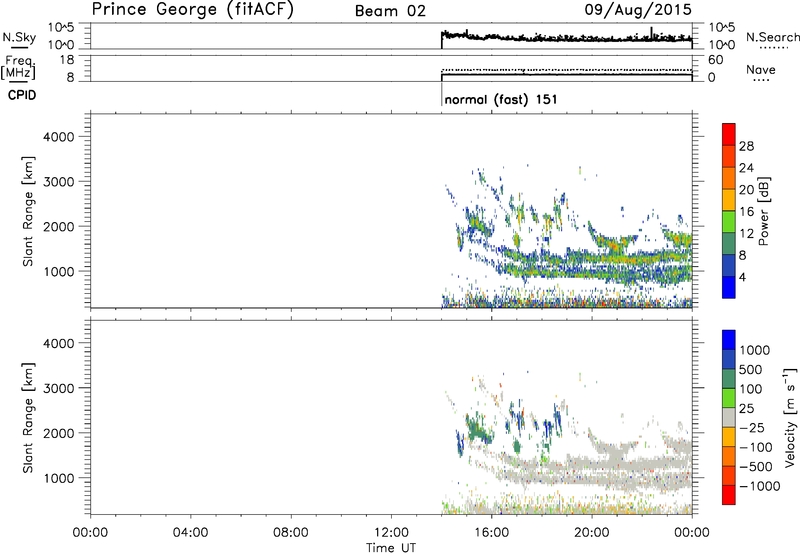The image size is (800, 554).
Task: Click the Prince George (fitACF) title
Action: (193, 10)
